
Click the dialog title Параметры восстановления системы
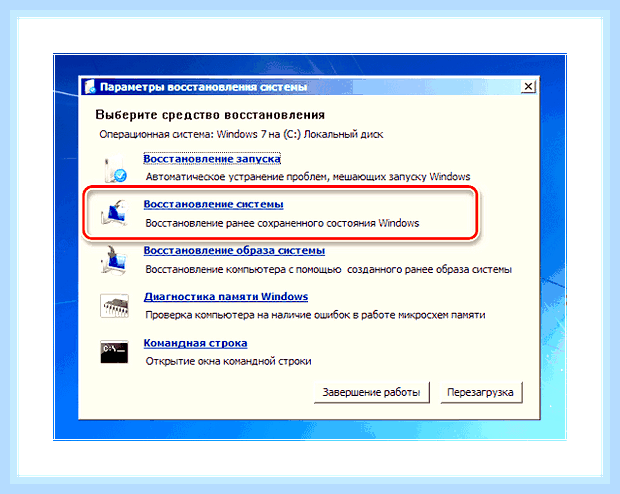point(203,87)
